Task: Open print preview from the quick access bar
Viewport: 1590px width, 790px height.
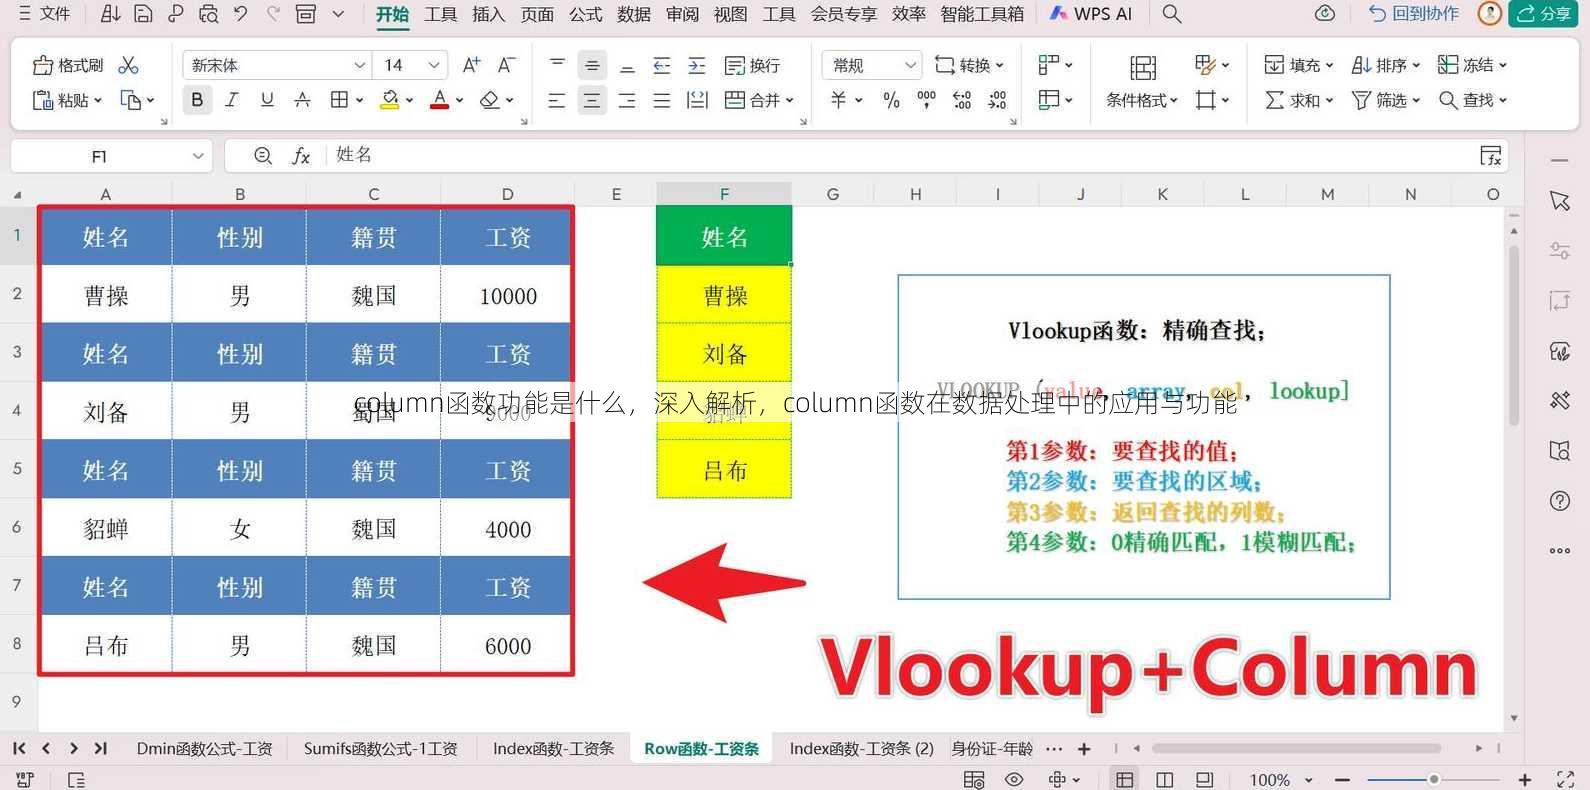Action: pos(208,14)
